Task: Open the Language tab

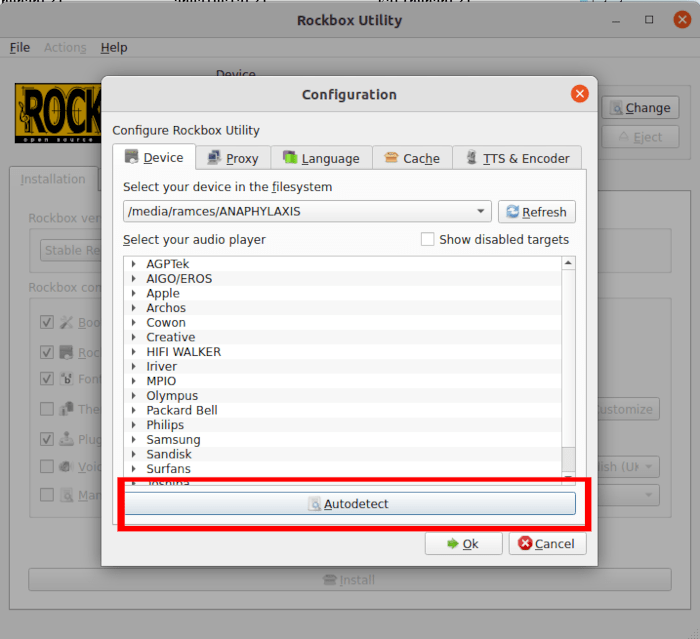Action: pos(321,159)
